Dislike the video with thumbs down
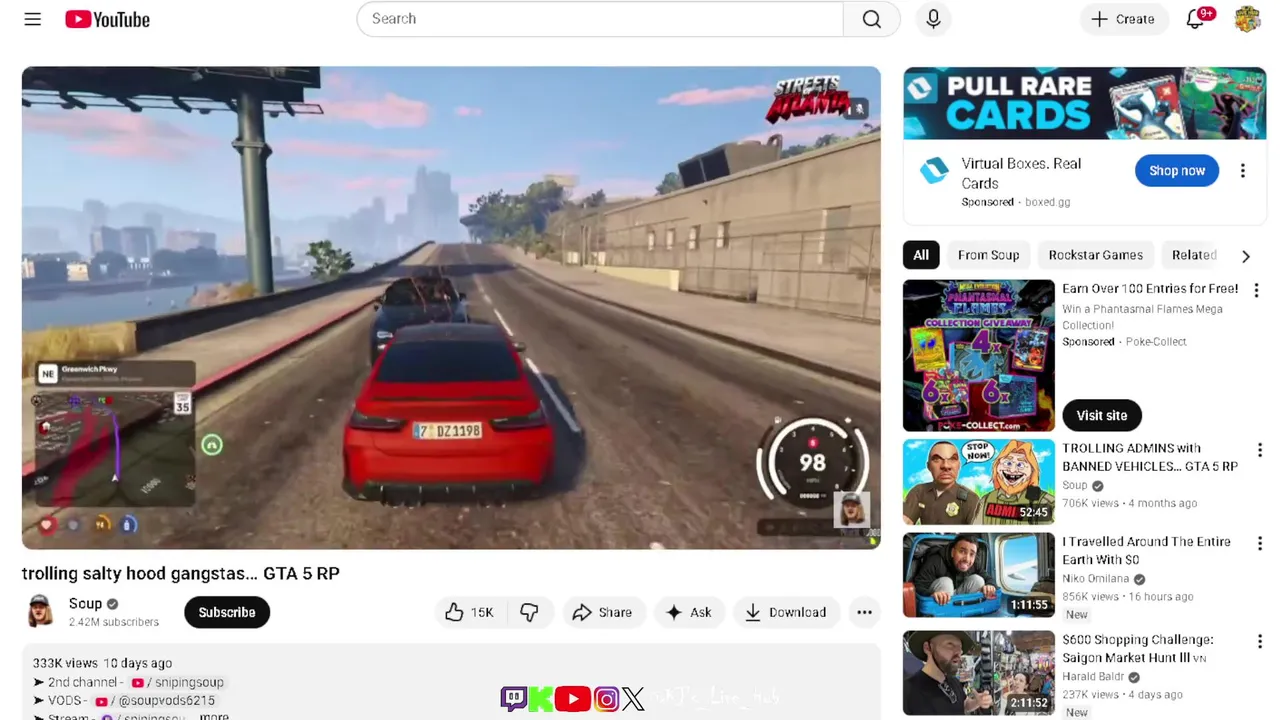The image size is (1280, 720). [x=529, y=612]
